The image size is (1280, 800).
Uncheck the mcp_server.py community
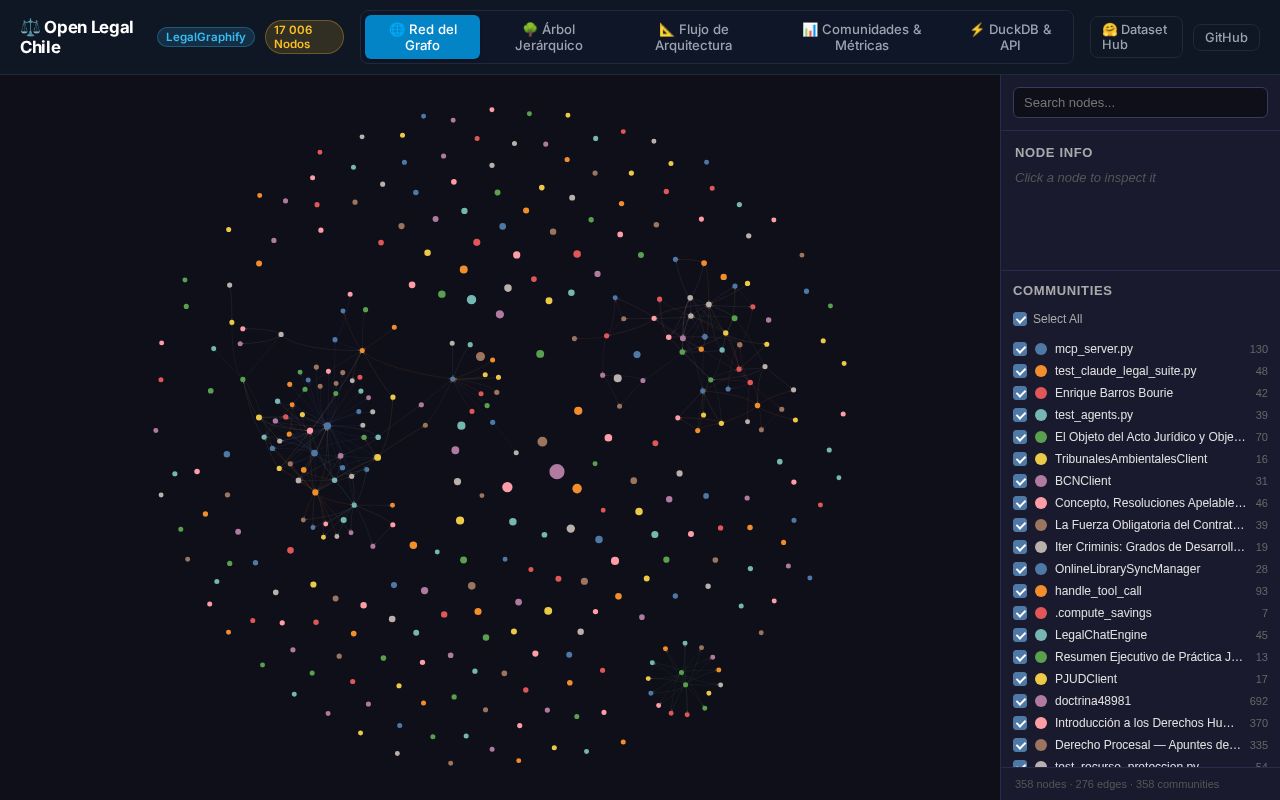pos(1020,349)
